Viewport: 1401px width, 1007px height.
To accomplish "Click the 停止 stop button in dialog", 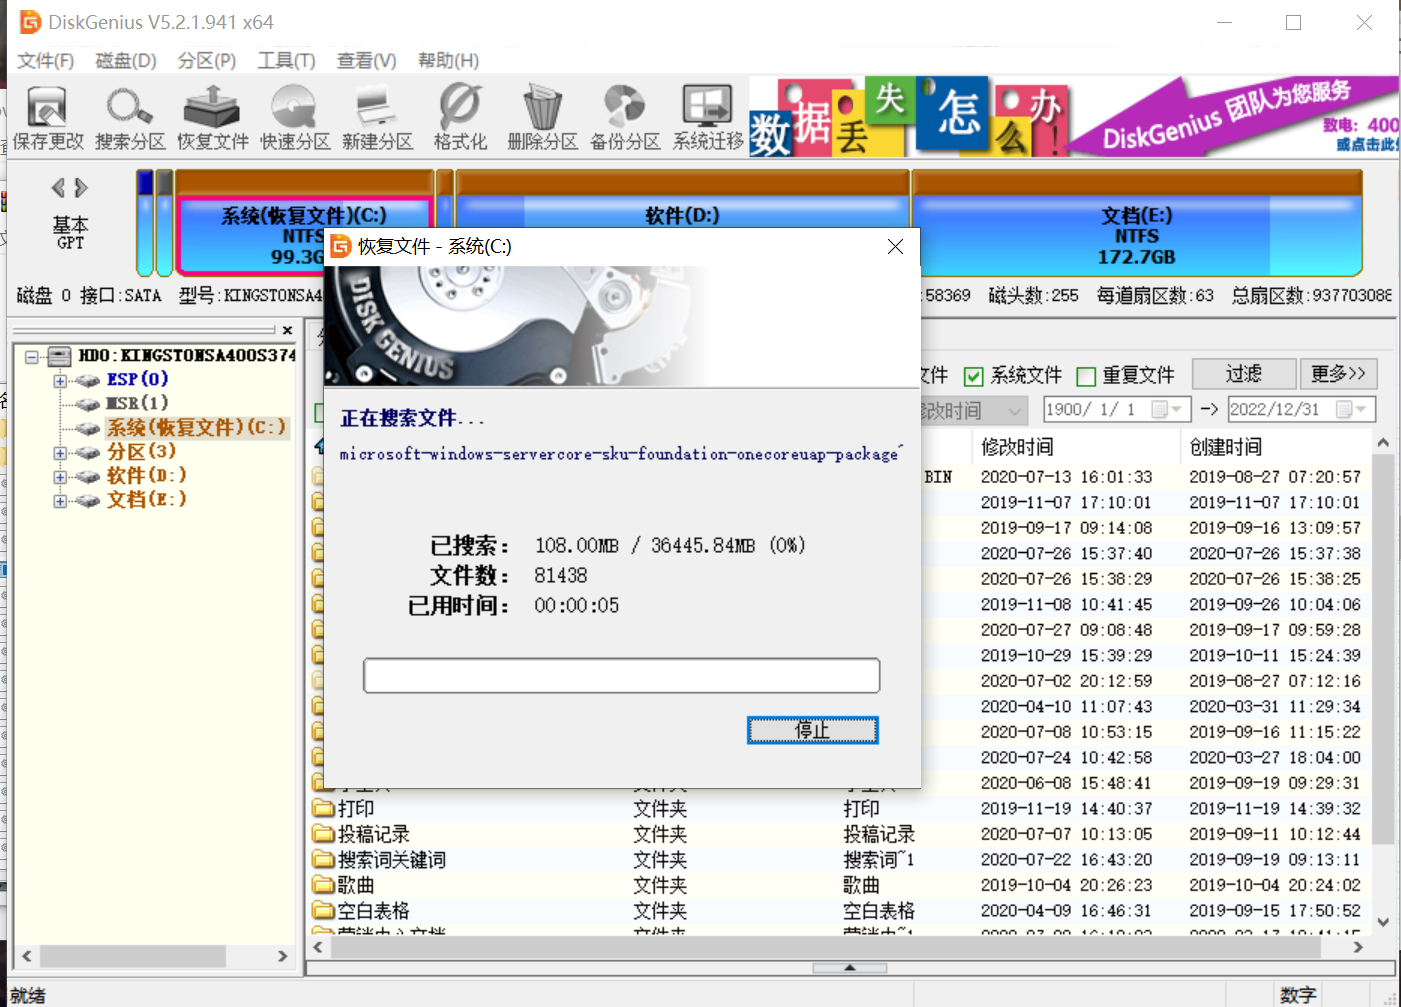I will click(813, 730).
